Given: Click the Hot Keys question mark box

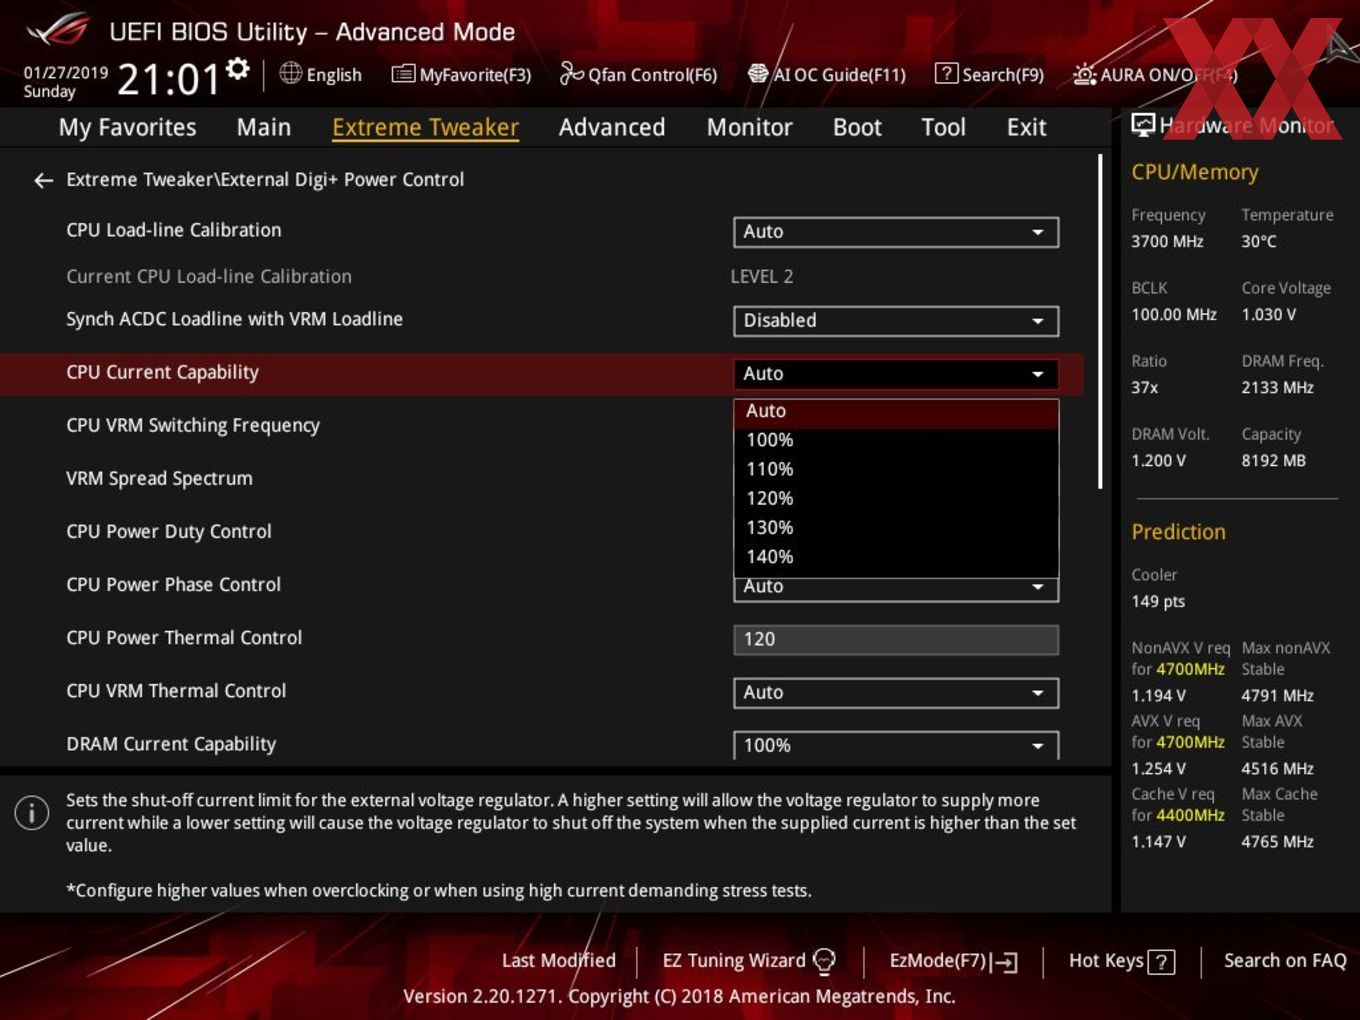Looking at the screenshot, I should click(x=1161, y=962).
